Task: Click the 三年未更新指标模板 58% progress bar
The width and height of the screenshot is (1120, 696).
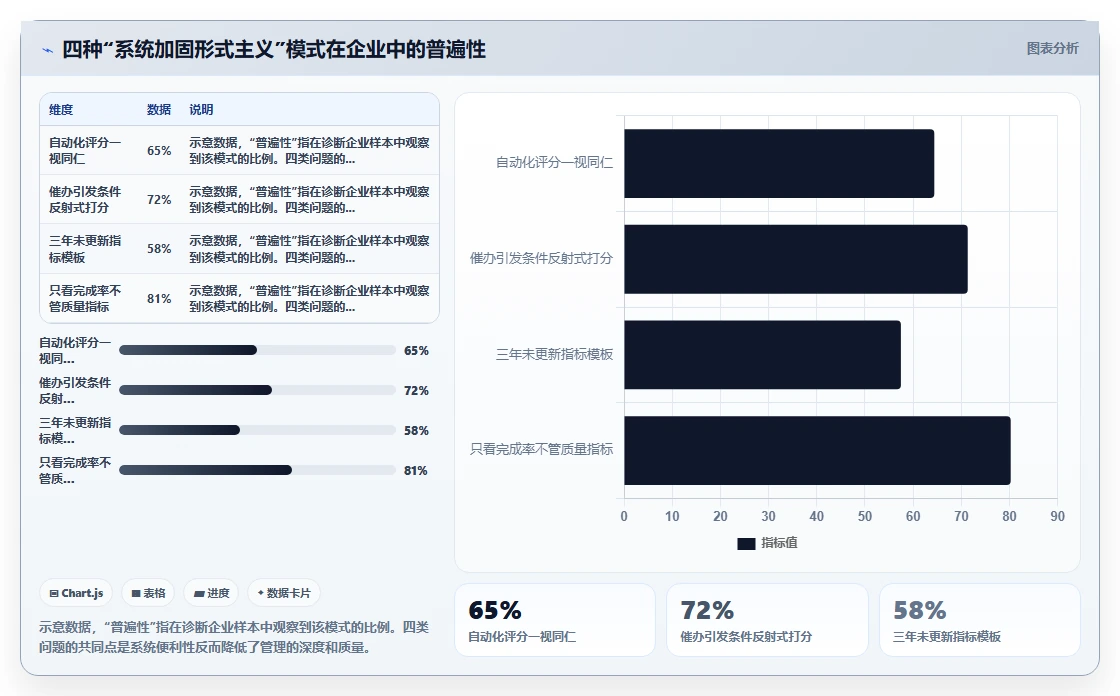Action: [257, 430]
